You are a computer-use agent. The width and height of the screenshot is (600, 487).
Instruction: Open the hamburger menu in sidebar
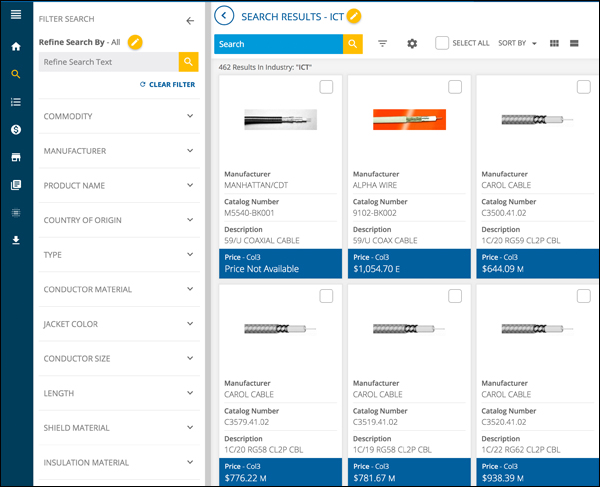tap(16, 15)
